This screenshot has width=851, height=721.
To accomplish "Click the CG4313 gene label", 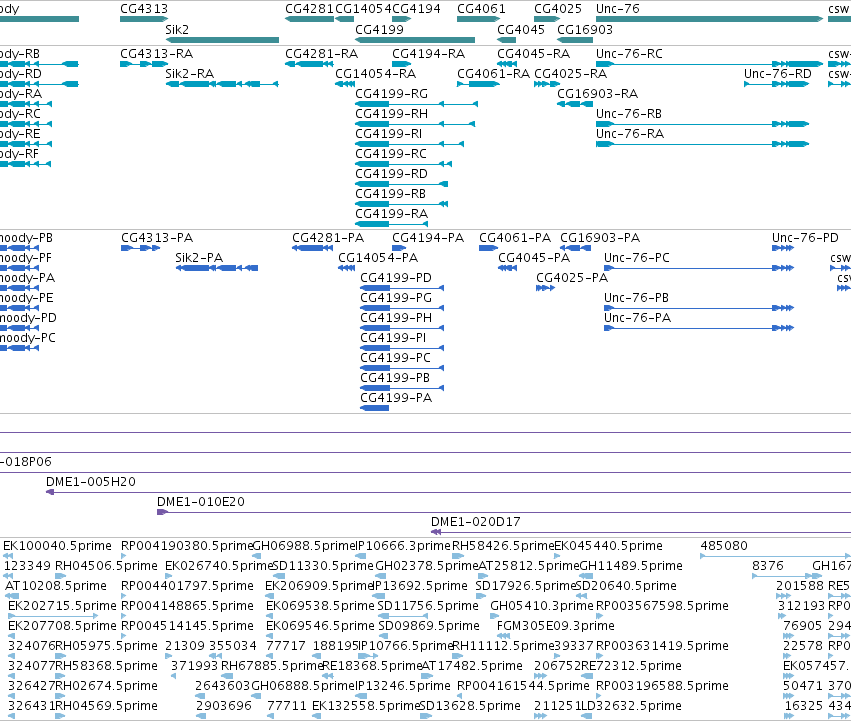I will [144, 9].
